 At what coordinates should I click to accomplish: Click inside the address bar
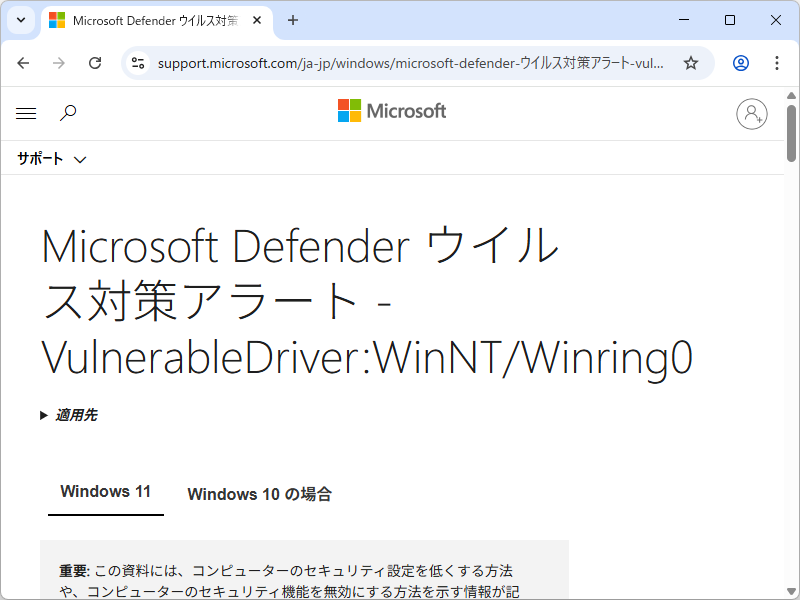[x=400, y=62]
